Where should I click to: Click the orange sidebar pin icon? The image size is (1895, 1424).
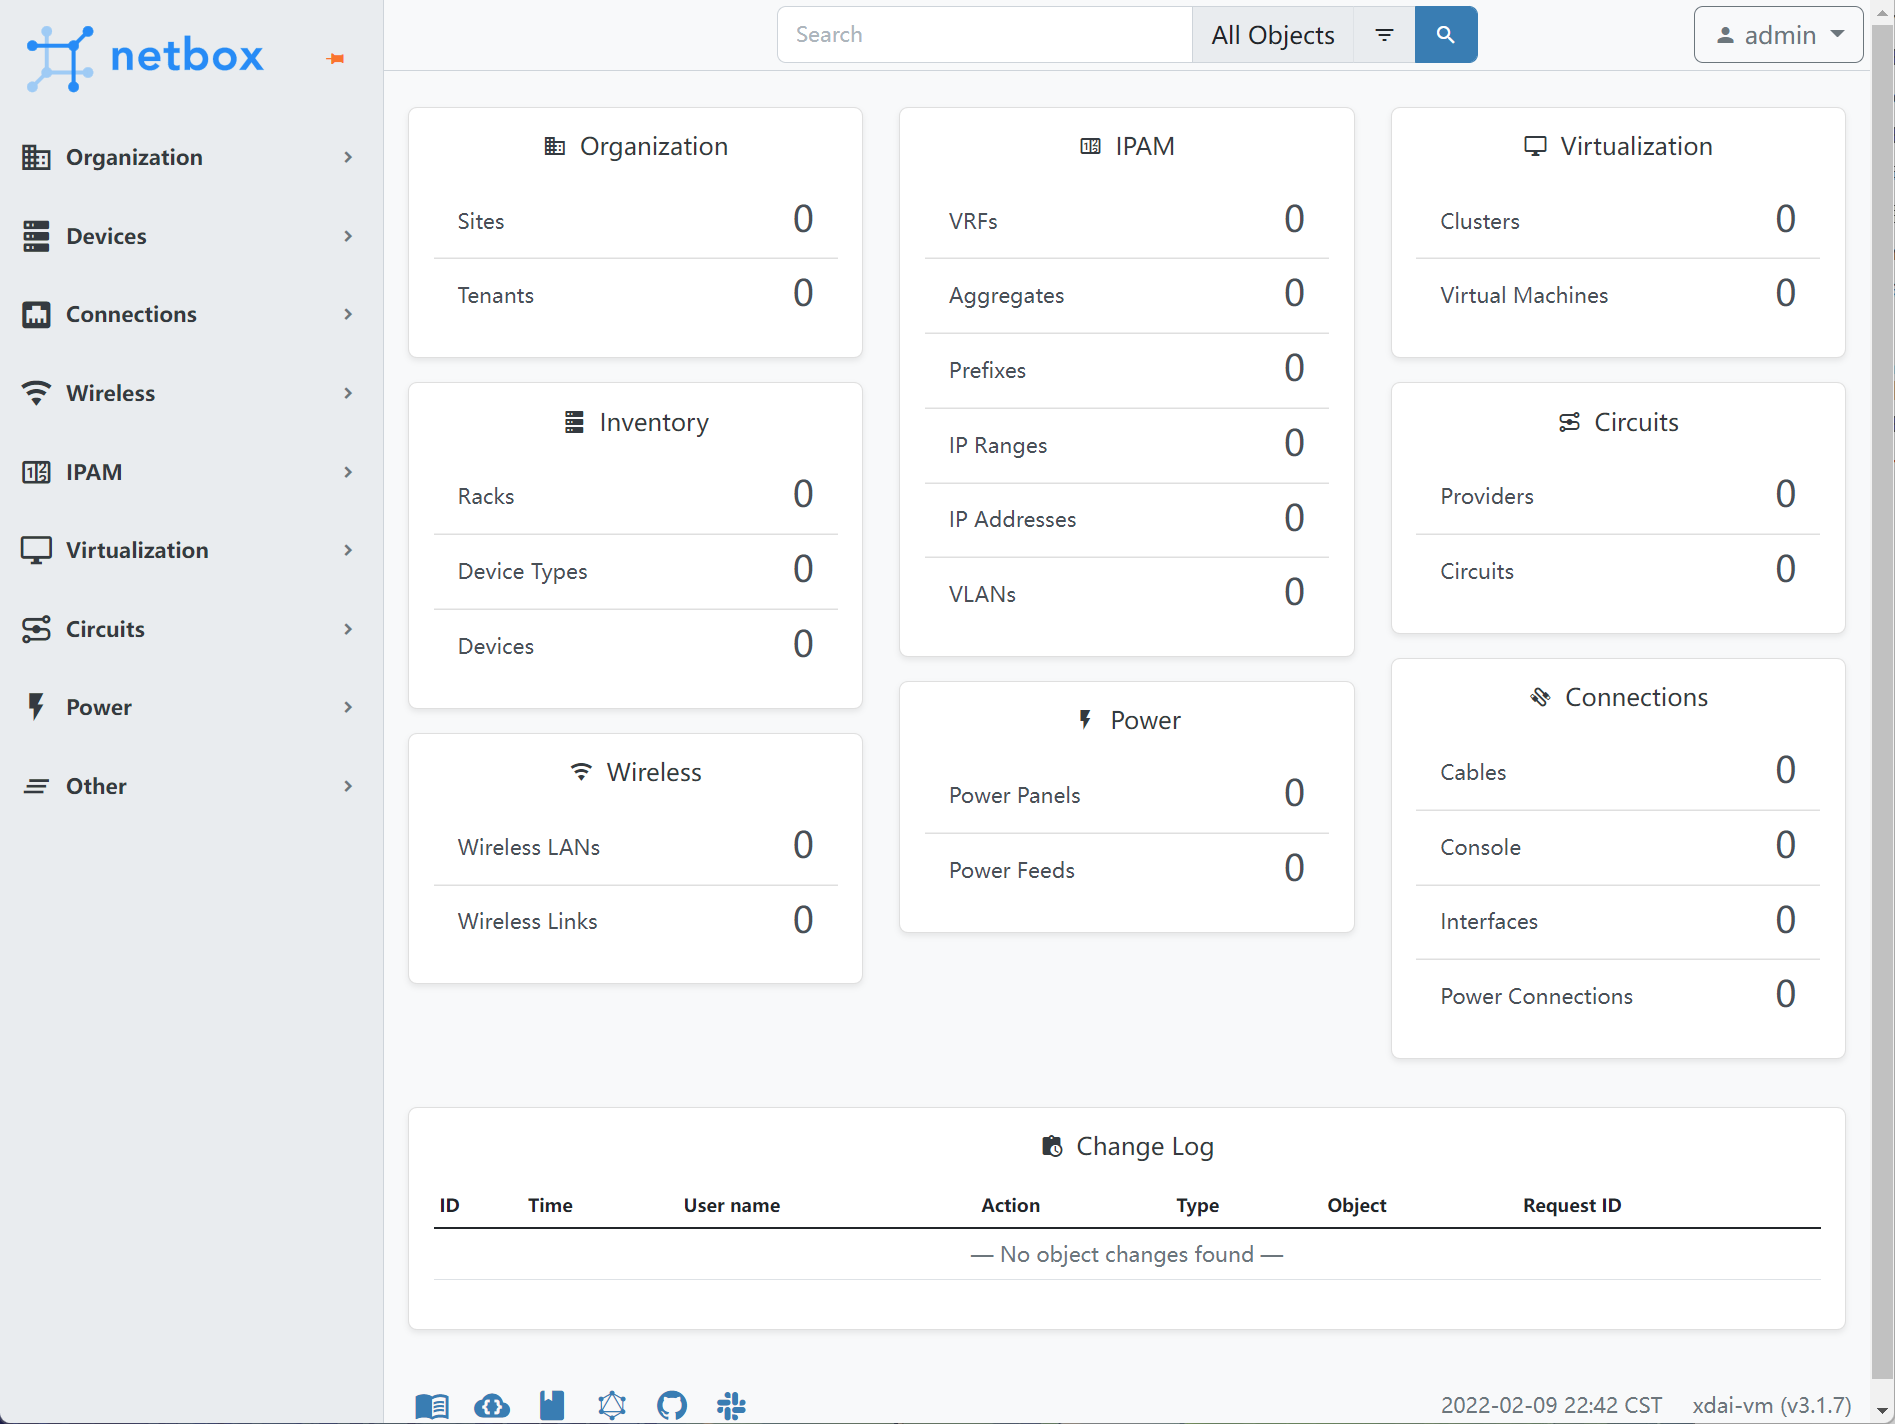point(336,59)
